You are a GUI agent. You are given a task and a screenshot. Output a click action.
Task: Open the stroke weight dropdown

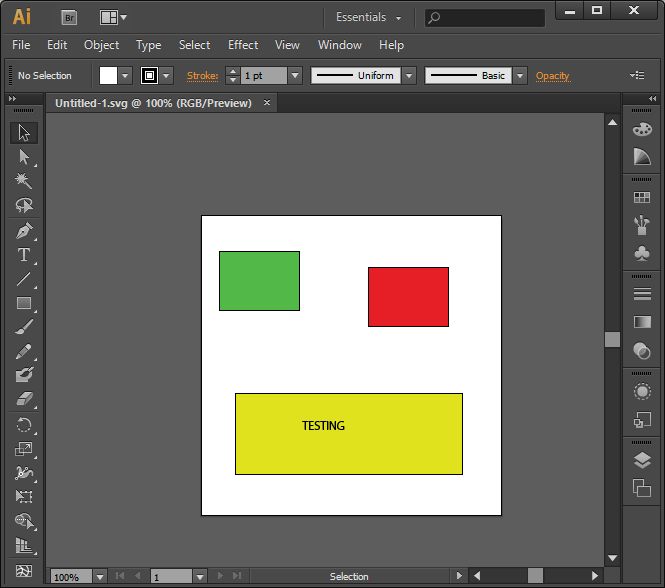(295, 76)
